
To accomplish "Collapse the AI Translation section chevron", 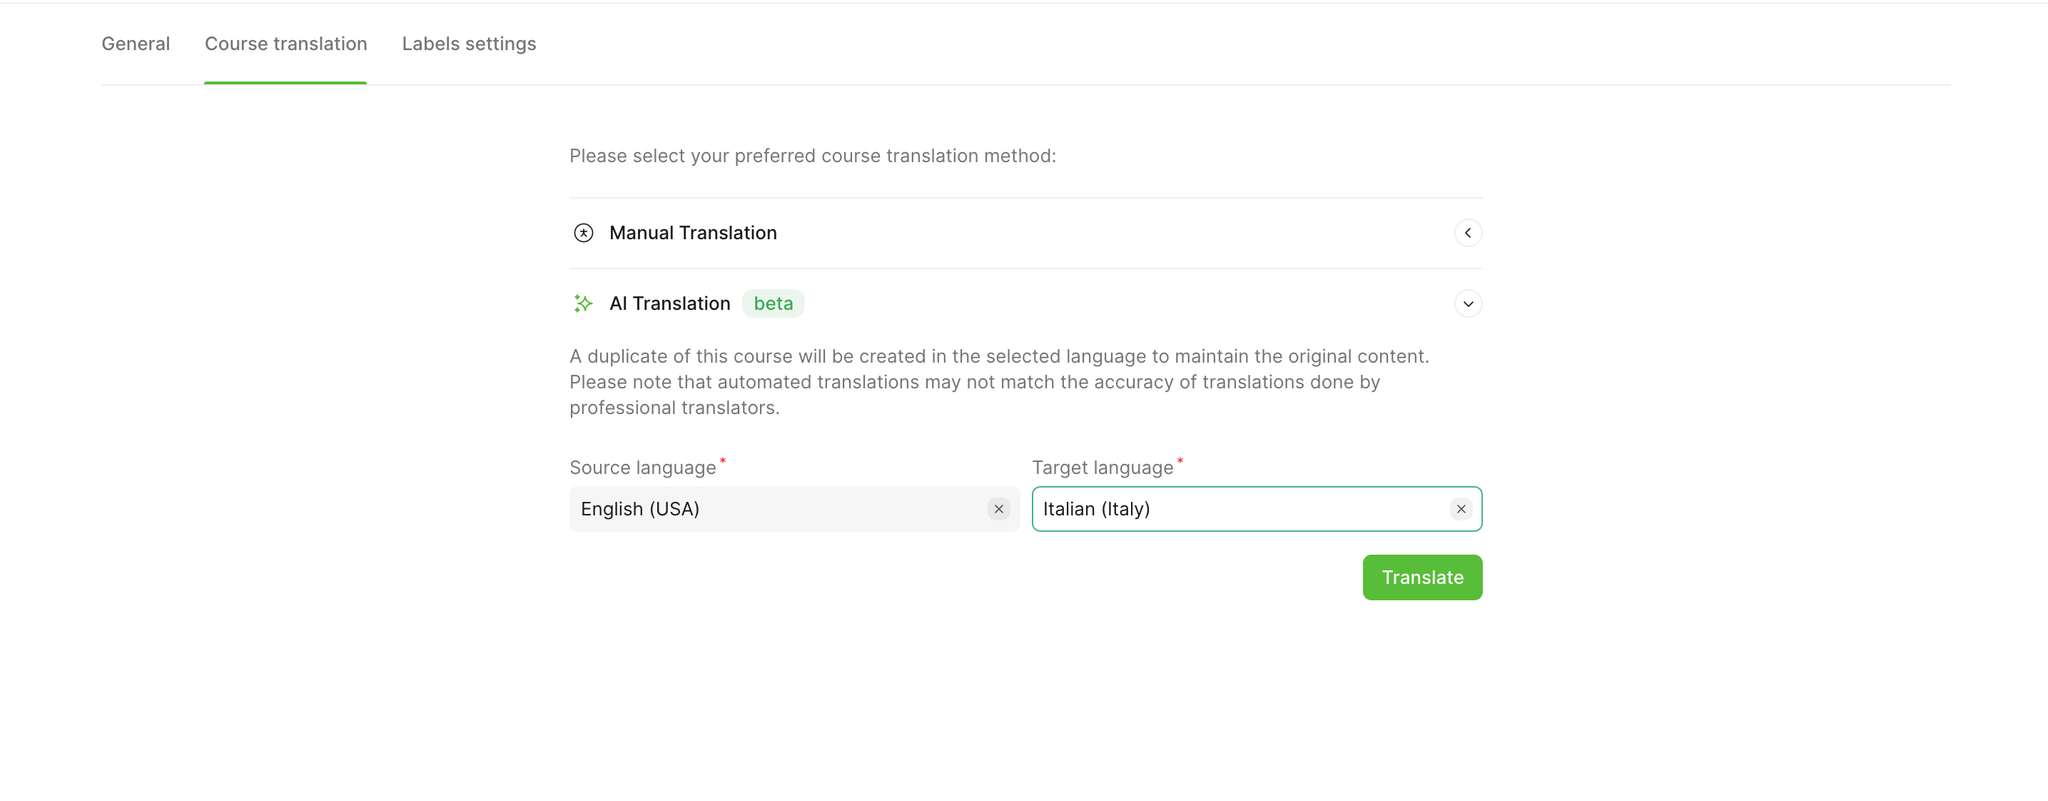I will pos(1468,304).
